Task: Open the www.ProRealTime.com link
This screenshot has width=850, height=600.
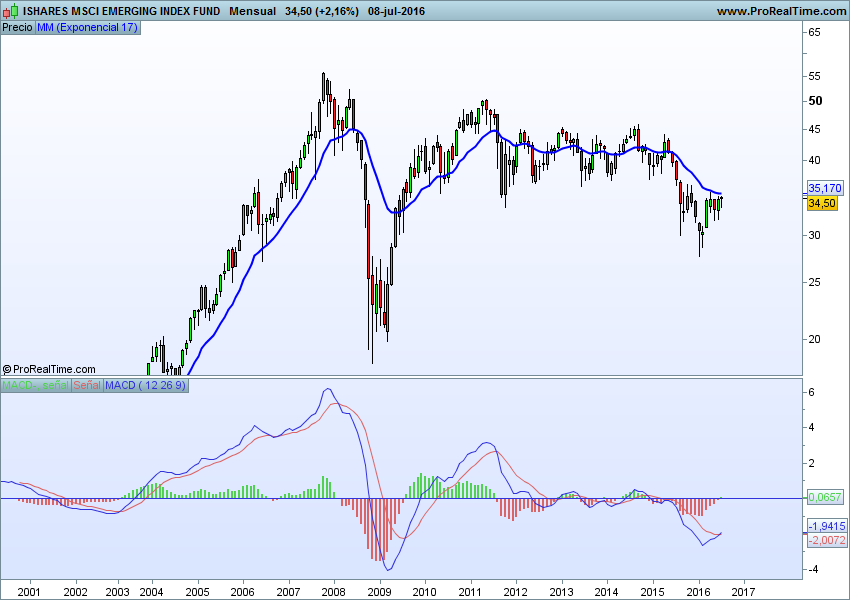Action: tap(782, 11)
